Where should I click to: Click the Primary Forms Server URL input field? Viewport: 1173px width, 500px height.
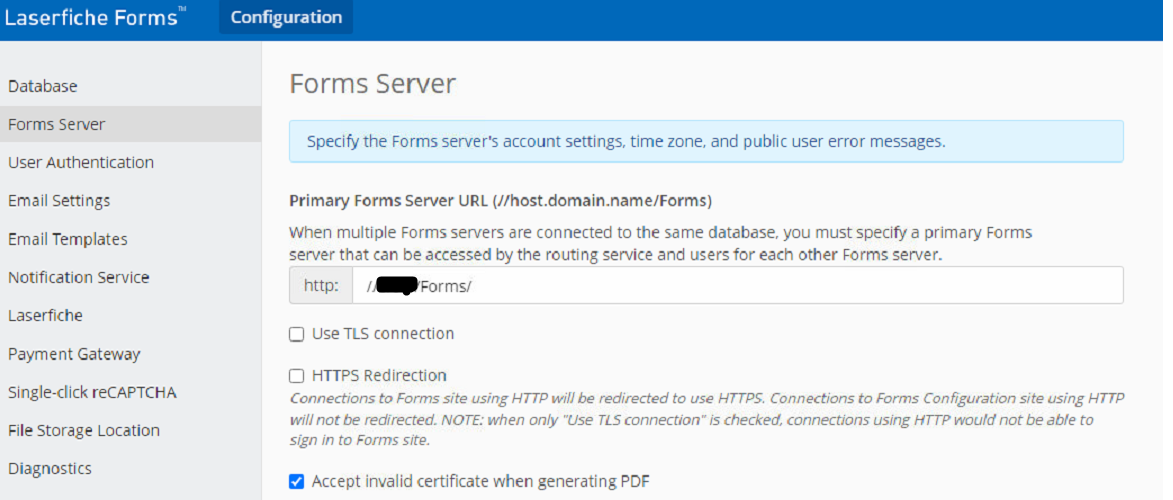coord(738,285)
